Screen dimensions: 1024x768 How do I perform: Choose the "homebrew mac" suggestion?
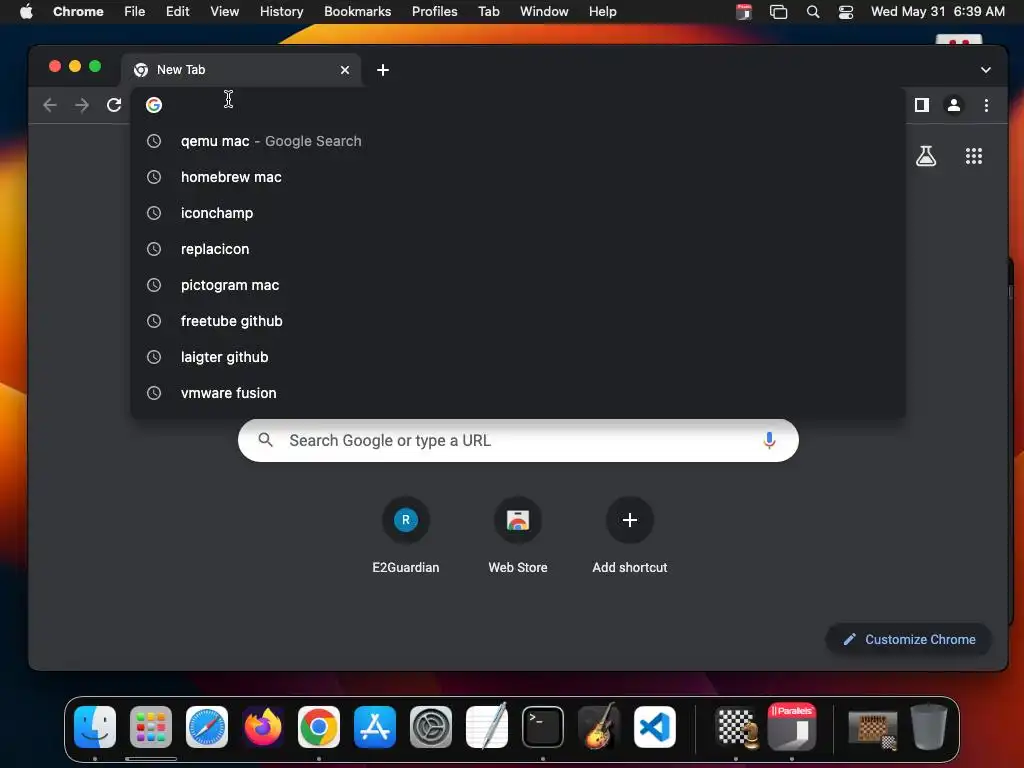[518, 177]
